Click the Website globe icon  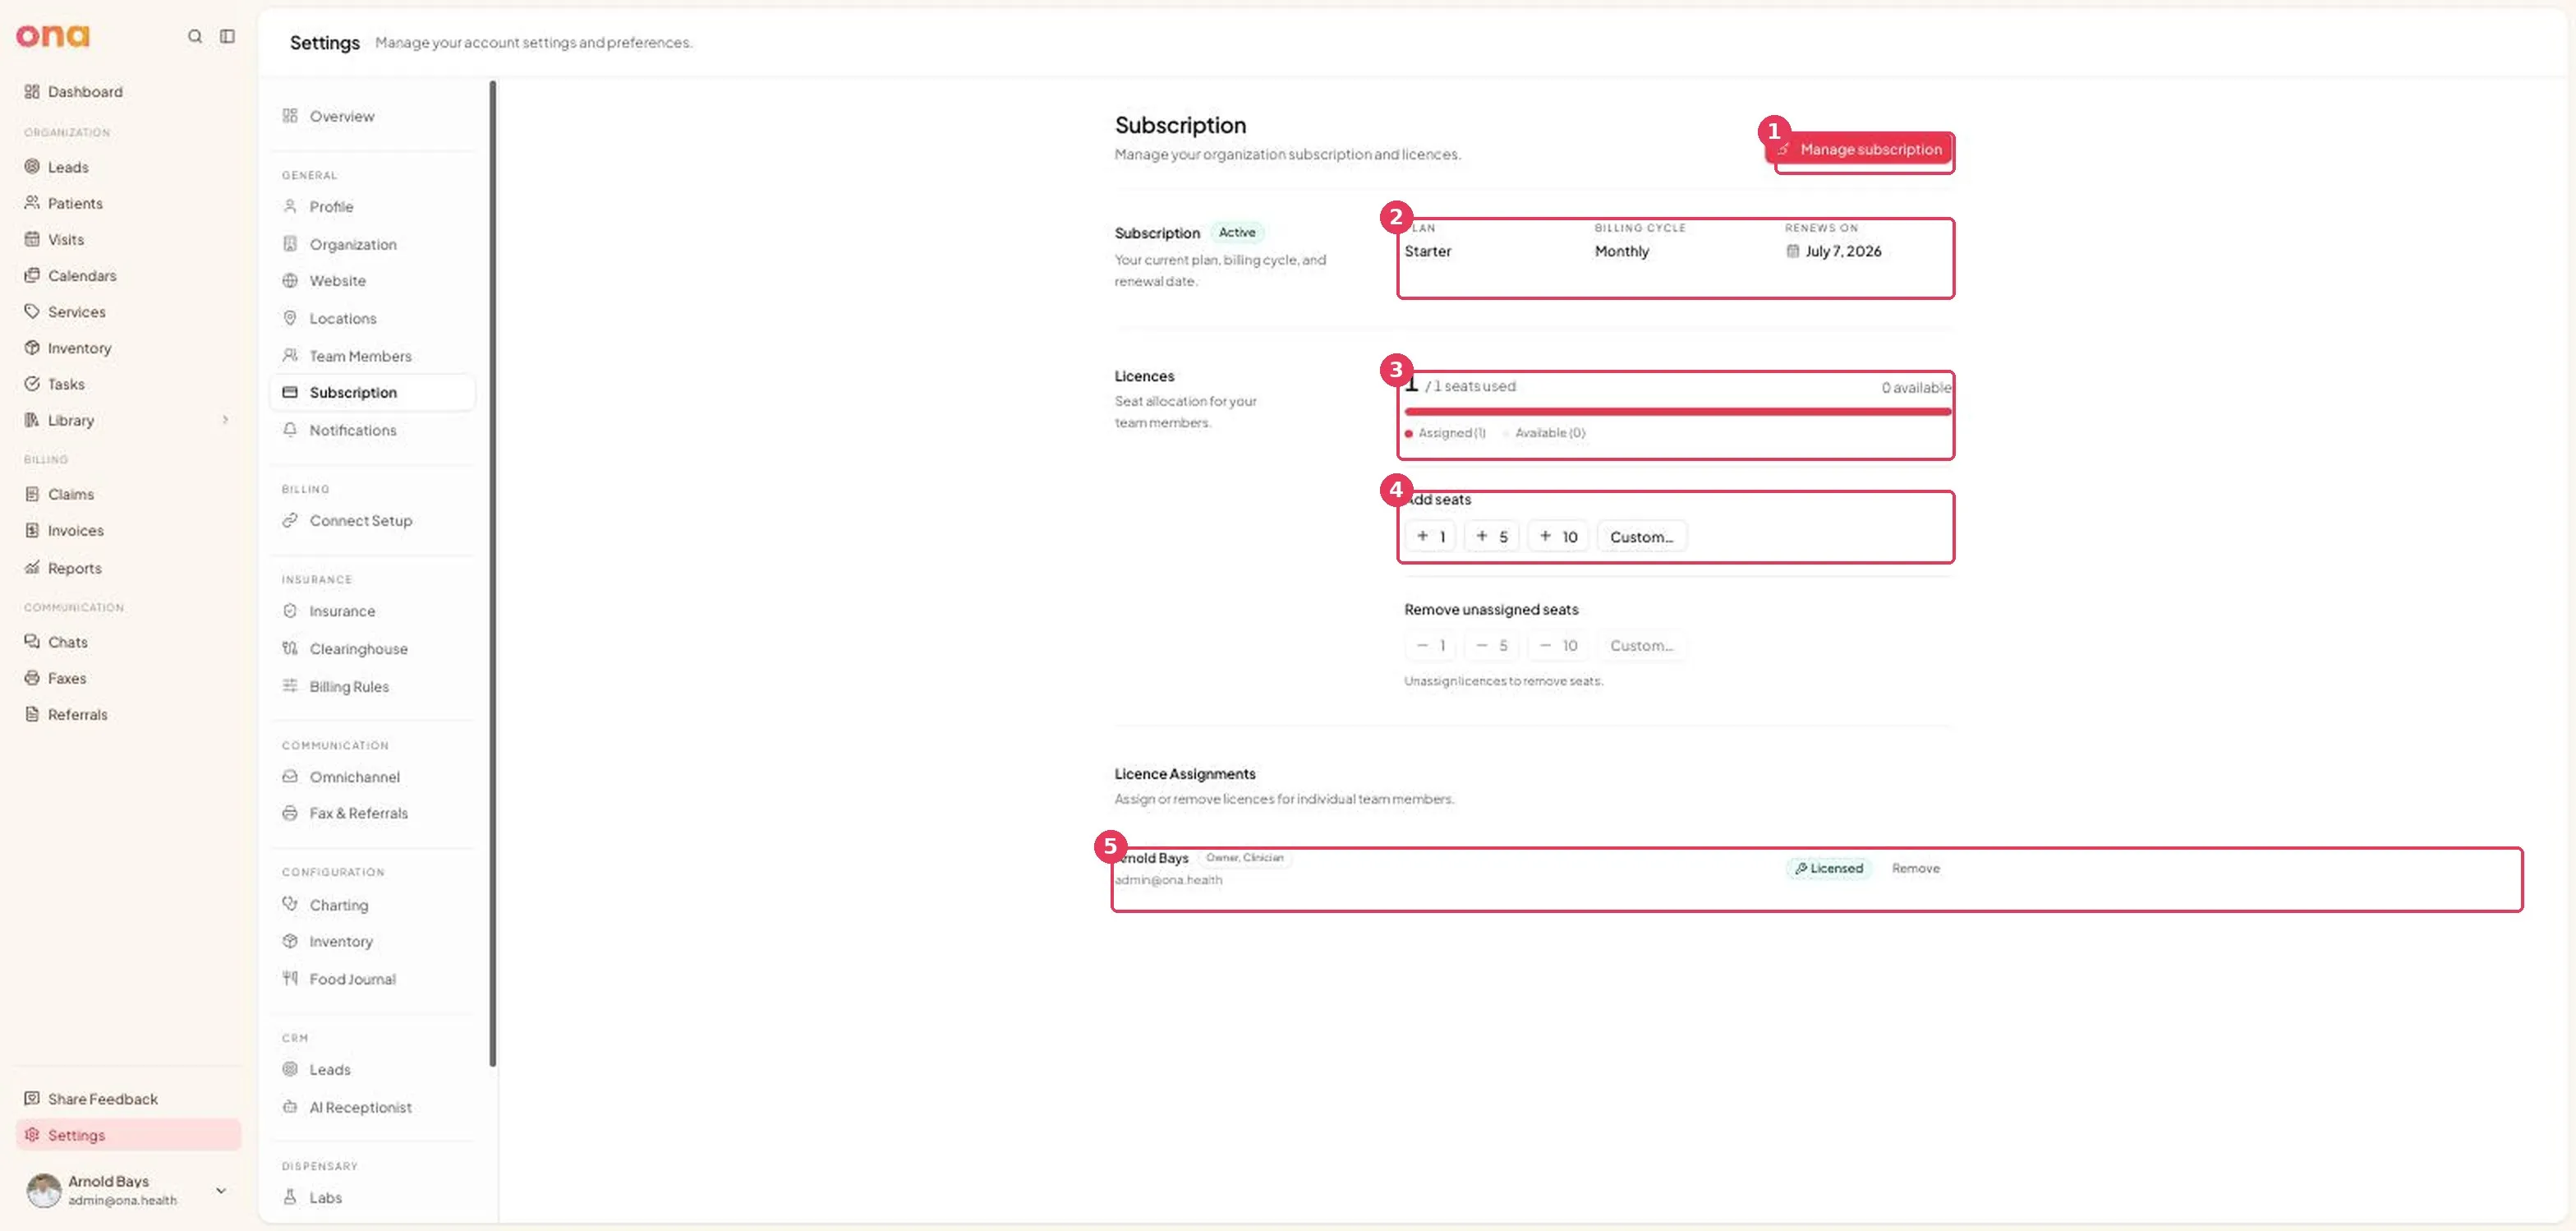click(x=290, y=281)
